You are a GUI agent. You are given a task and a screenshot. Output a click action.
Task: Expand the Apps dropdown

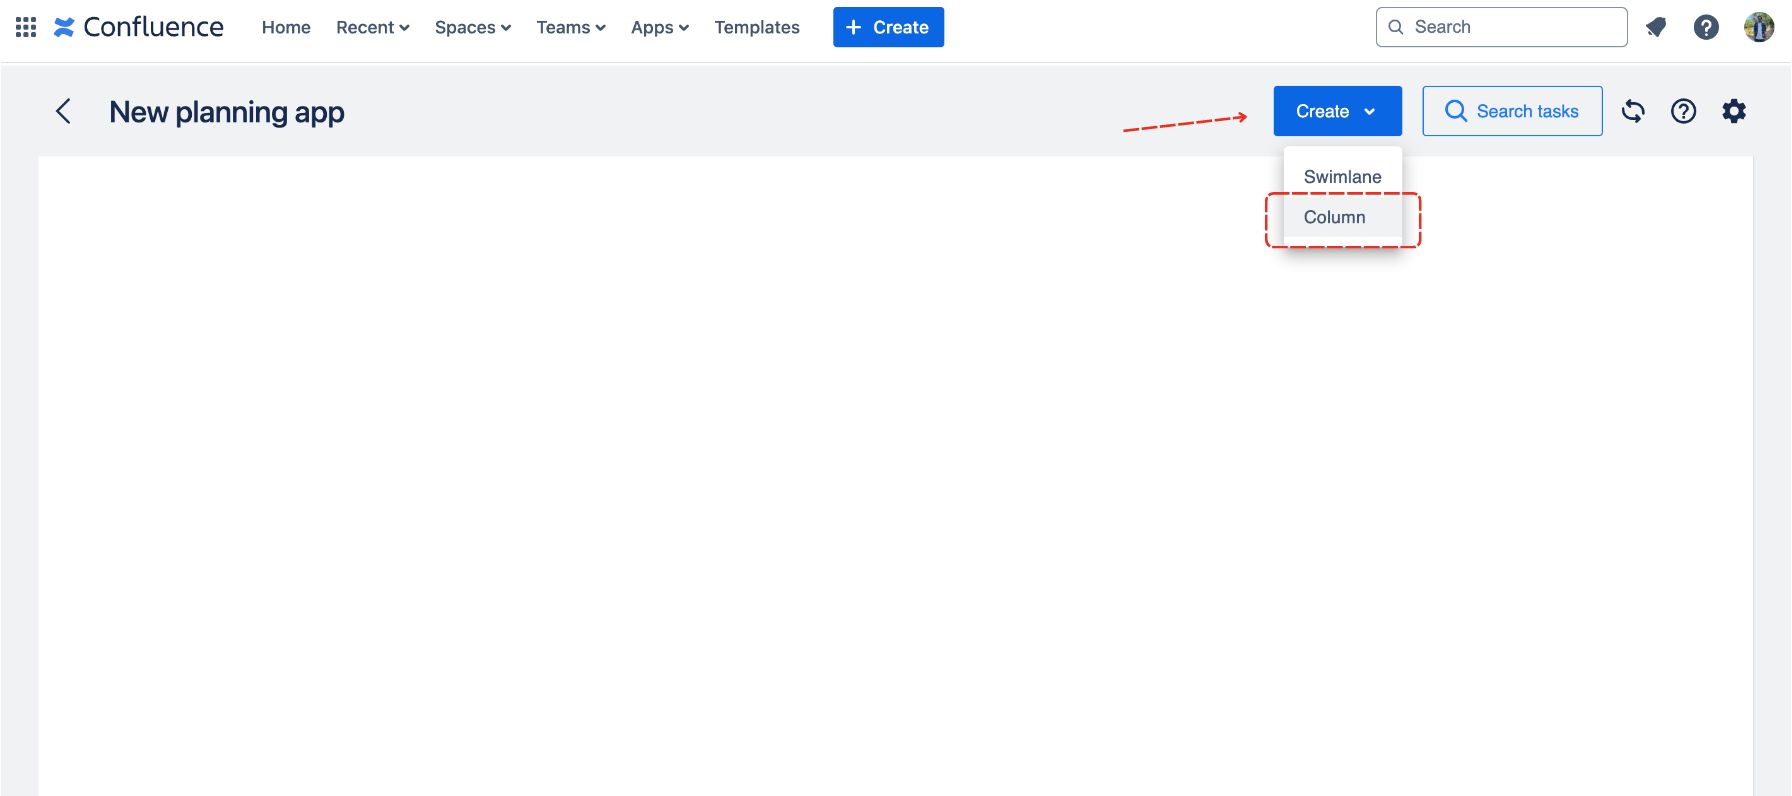point(659,27)
